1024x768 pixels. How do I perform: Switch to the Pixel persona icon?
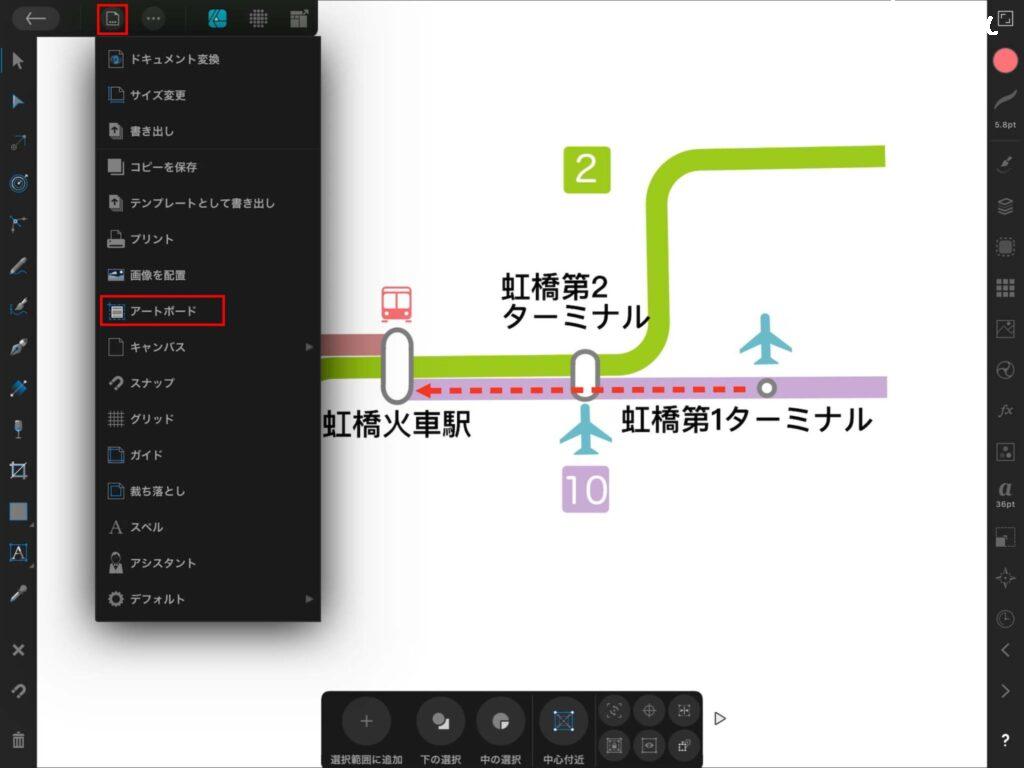pyautogui.click(x=258, y=18)
